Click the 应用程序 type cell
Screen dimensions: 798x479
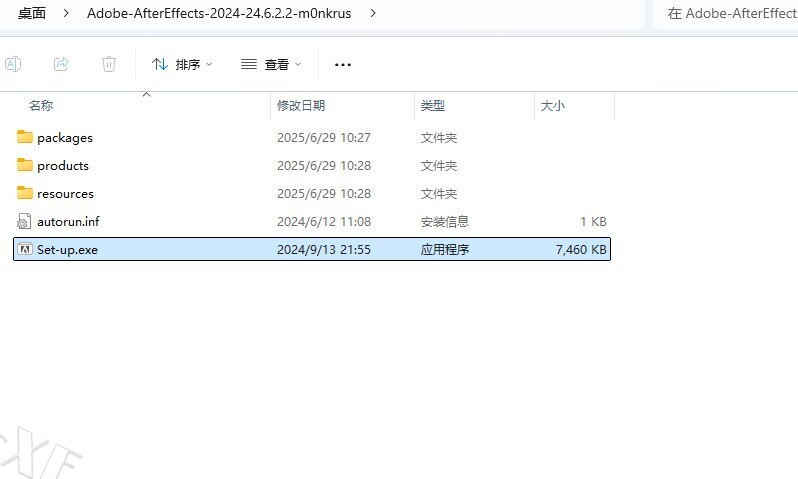[x=444, y=249]
